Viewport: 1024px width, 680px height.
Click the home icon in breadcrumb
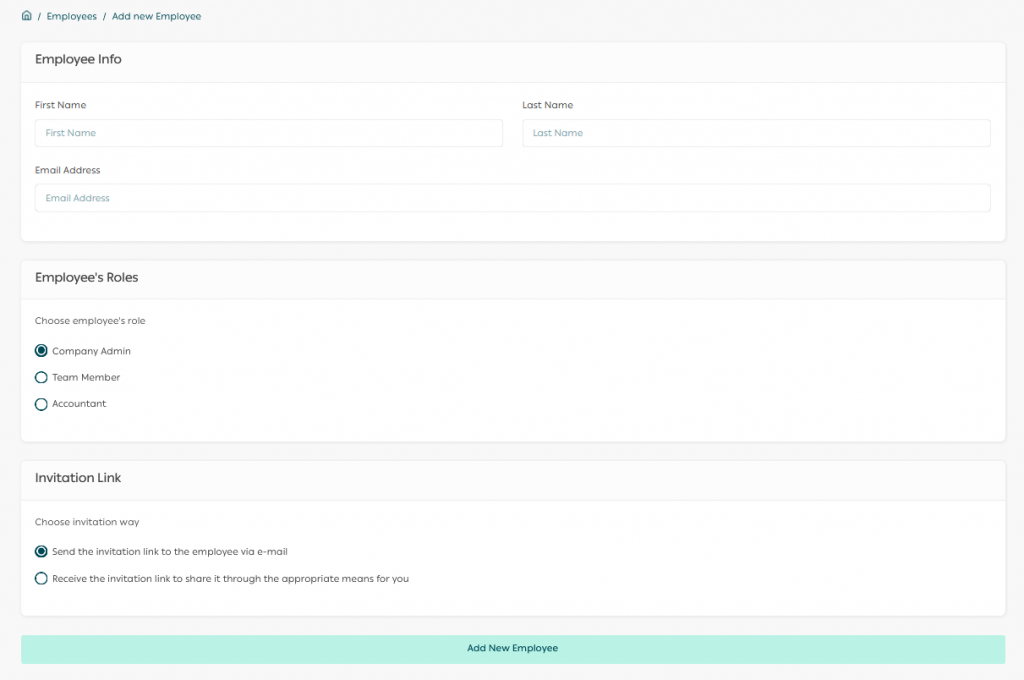point(26,16)
